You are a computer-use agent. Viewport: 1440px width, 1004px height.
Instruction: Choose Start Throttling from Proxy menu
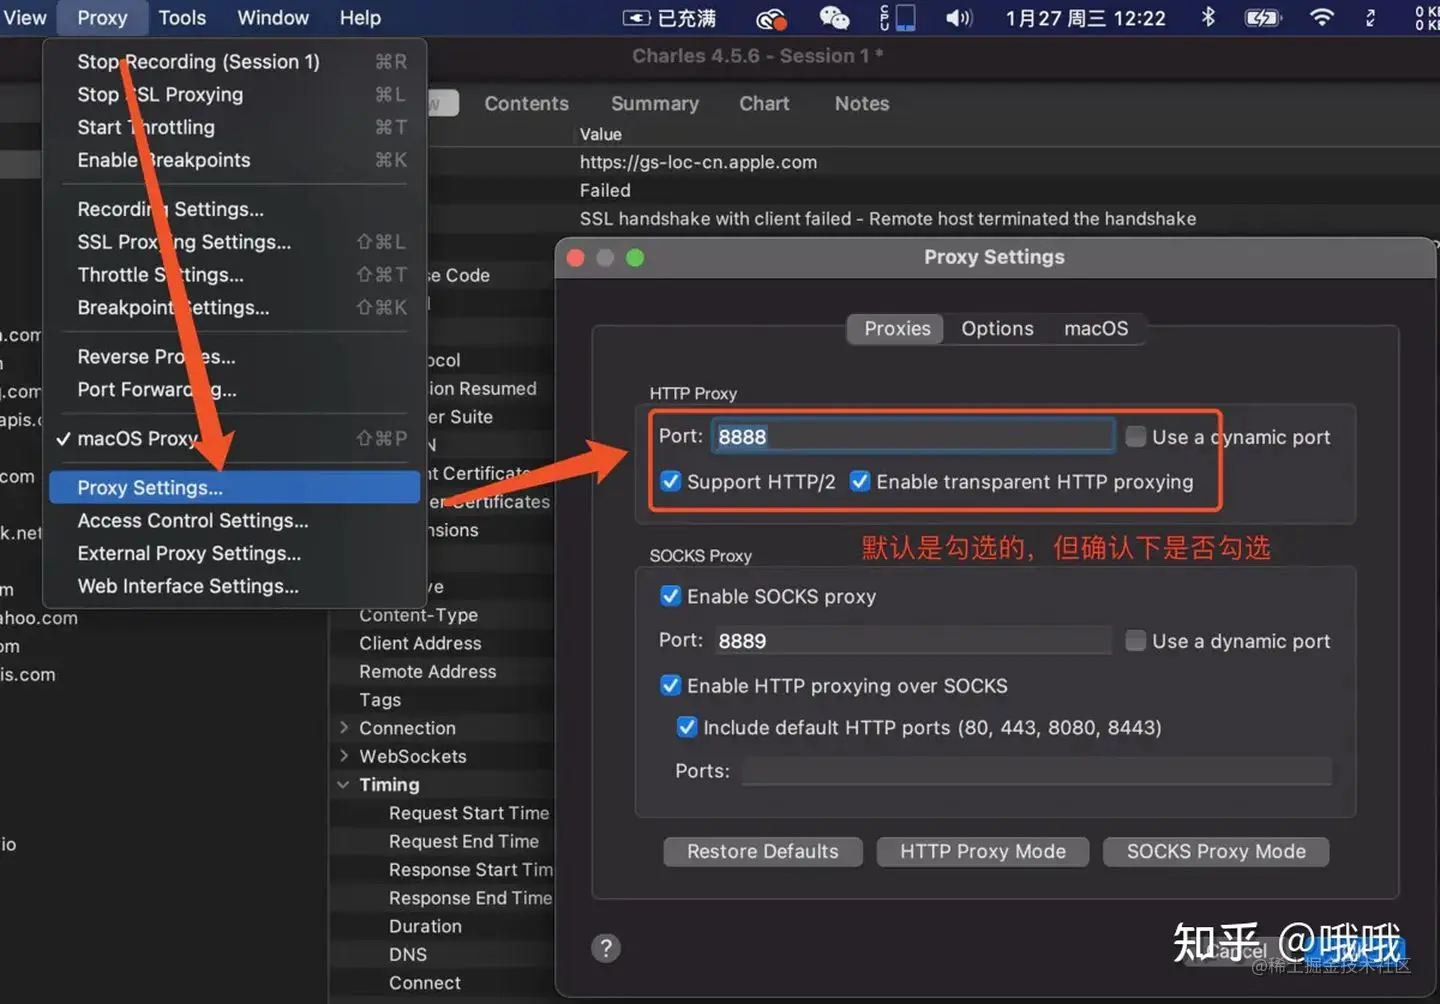[x=235, y=127]
